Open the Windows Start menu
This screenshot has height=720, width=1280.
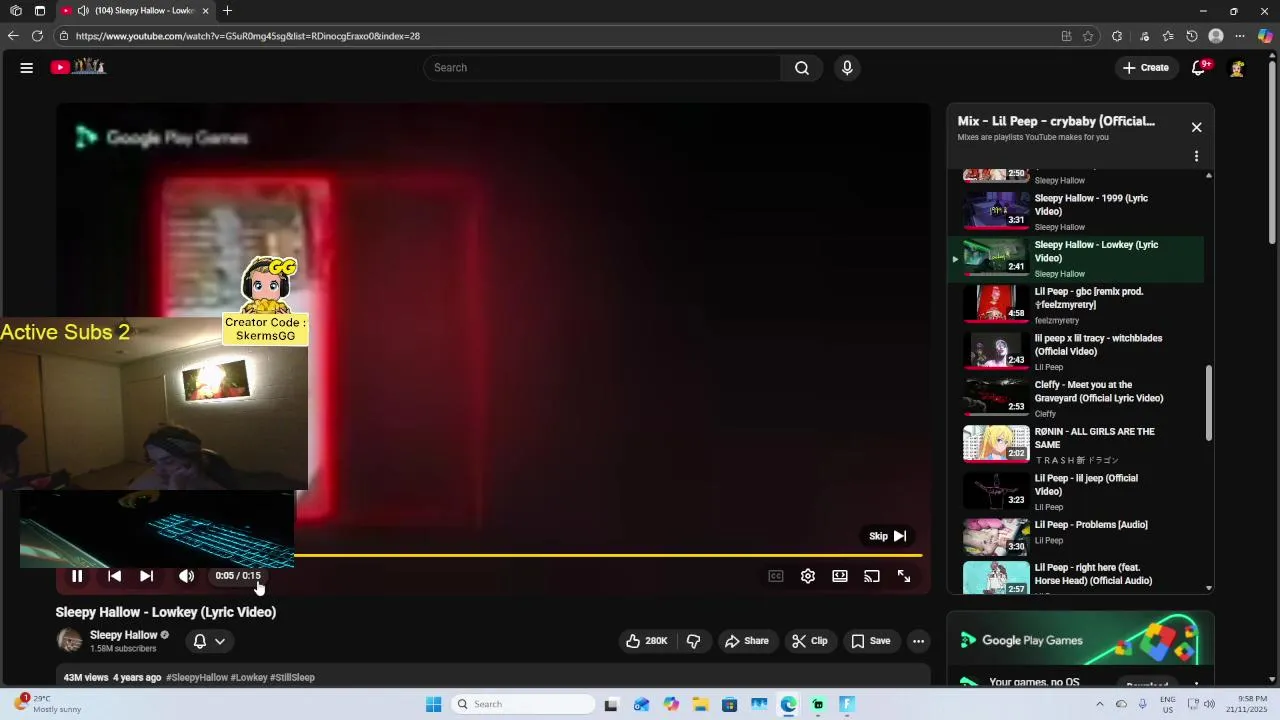point(433,704)
